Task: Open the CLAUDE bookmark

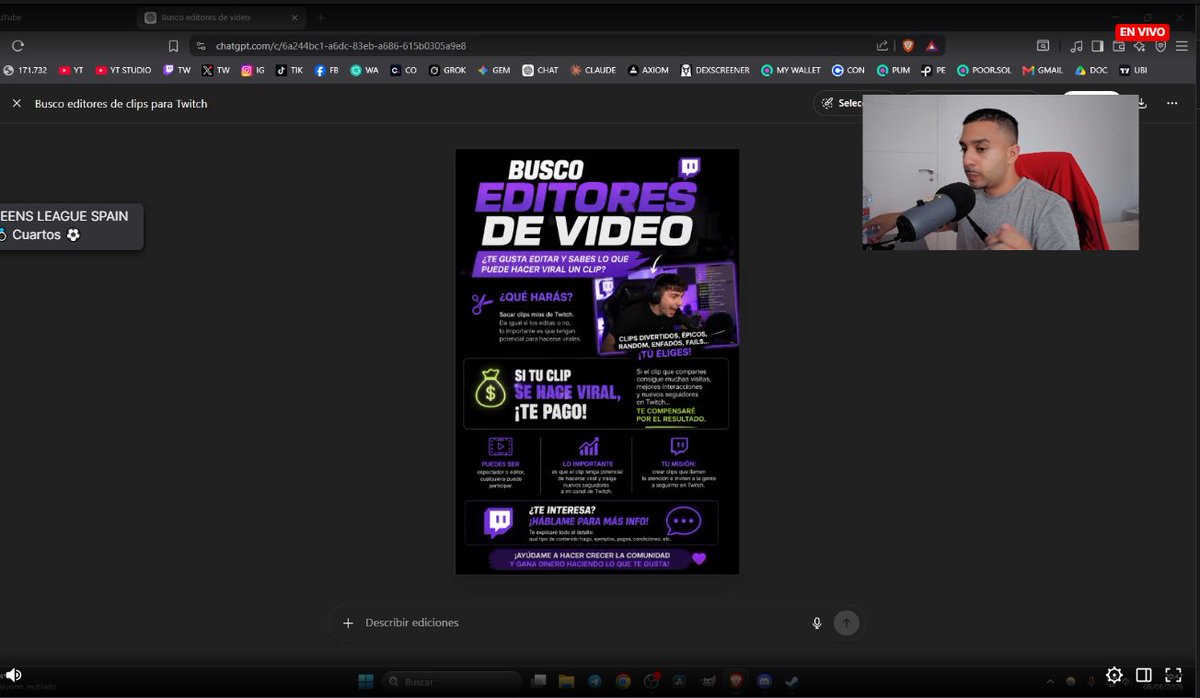Action: [593, 70]
